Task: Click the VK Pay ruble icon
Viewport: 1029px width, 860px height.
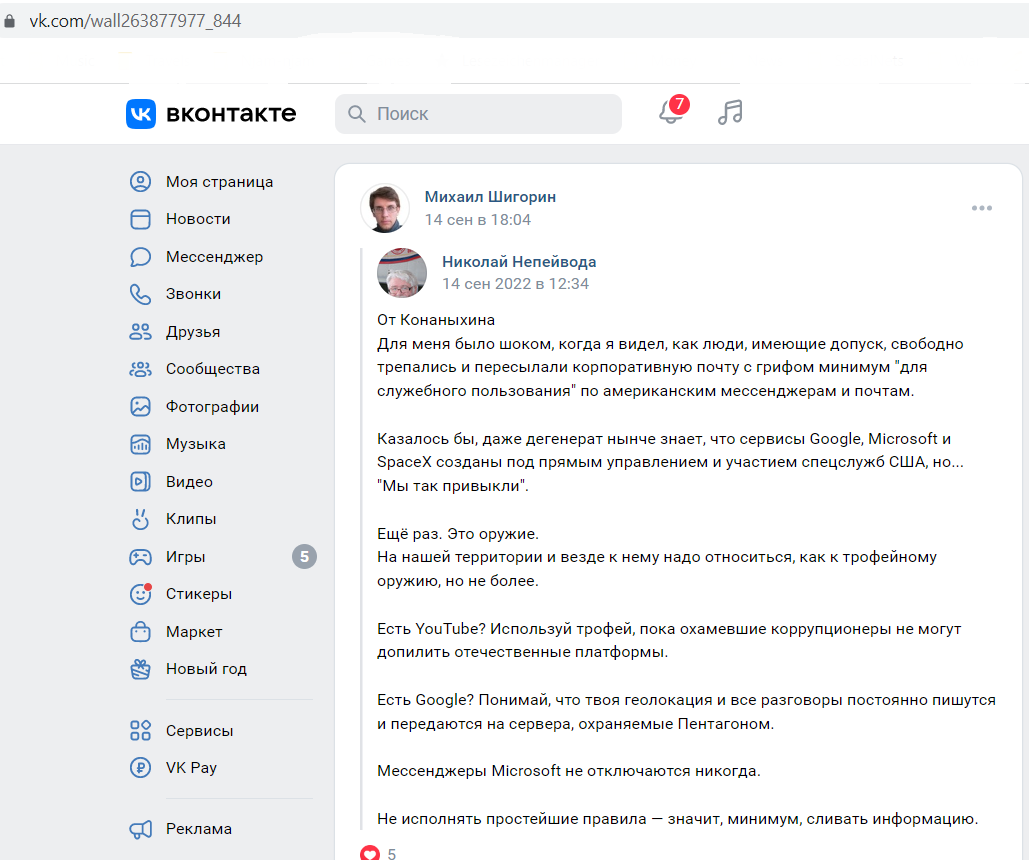Action: click(x=140, y=767)
